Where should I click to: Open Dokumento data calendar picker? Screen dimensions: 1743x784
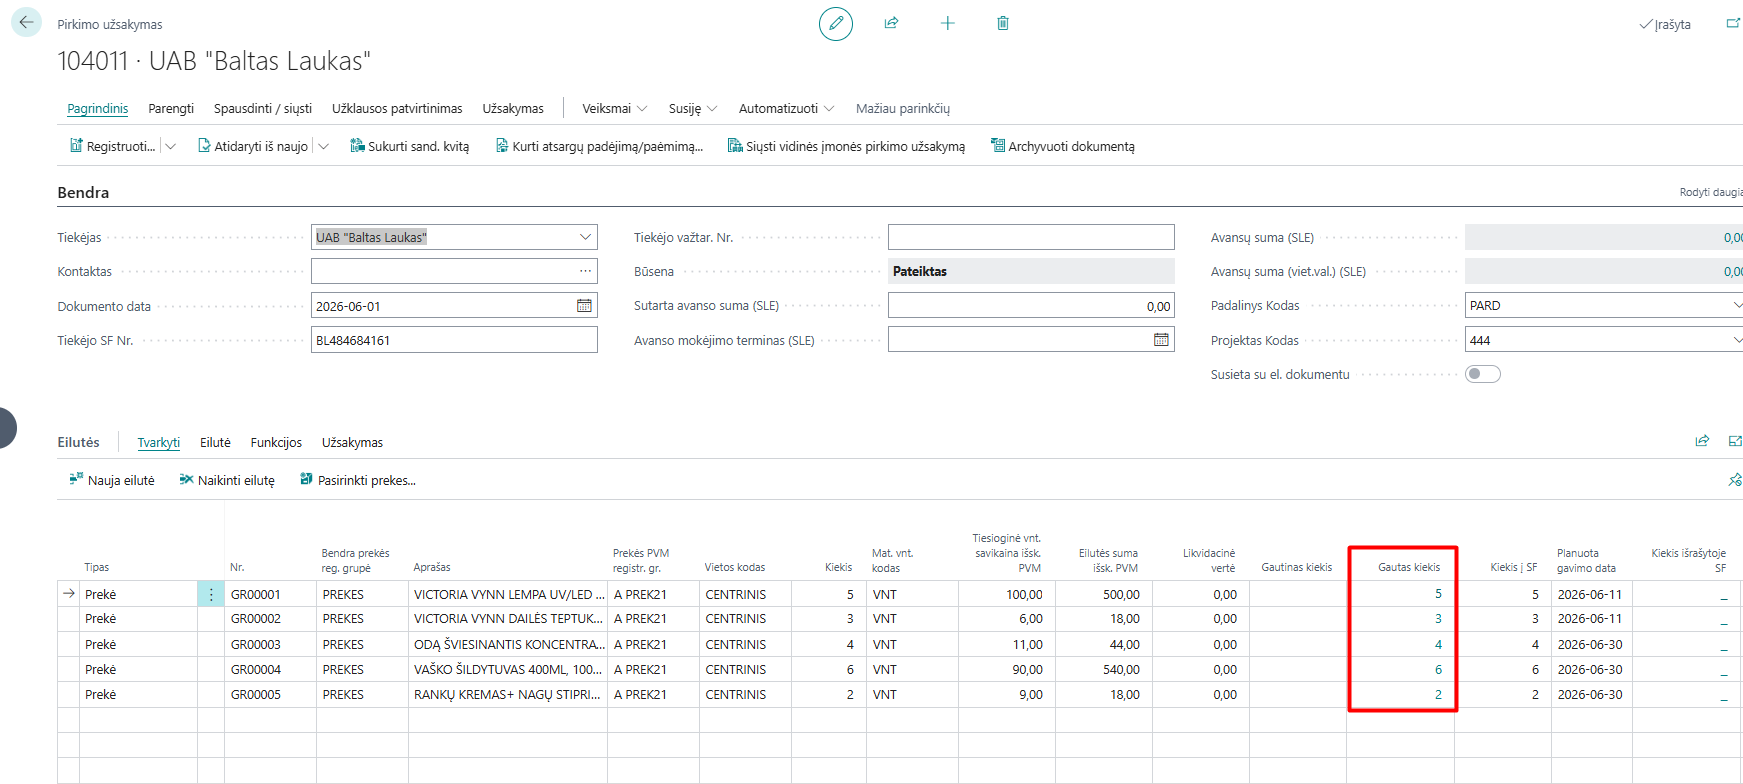pos(584,306)
